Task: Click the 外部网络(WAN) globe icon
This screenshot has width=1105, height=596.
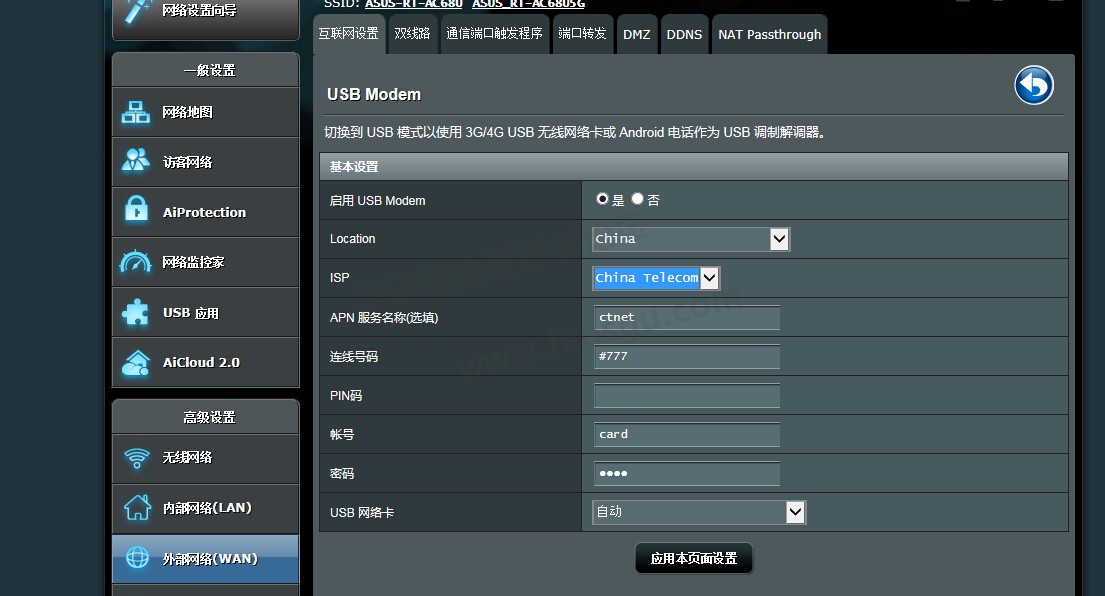Action: pos(137,557)
